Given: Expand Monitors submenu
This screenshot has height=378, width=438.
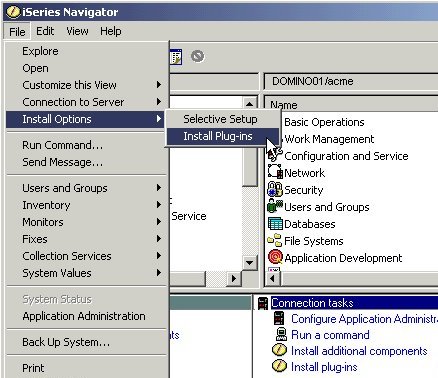Looking at the screenshot, I should point(85,222).
